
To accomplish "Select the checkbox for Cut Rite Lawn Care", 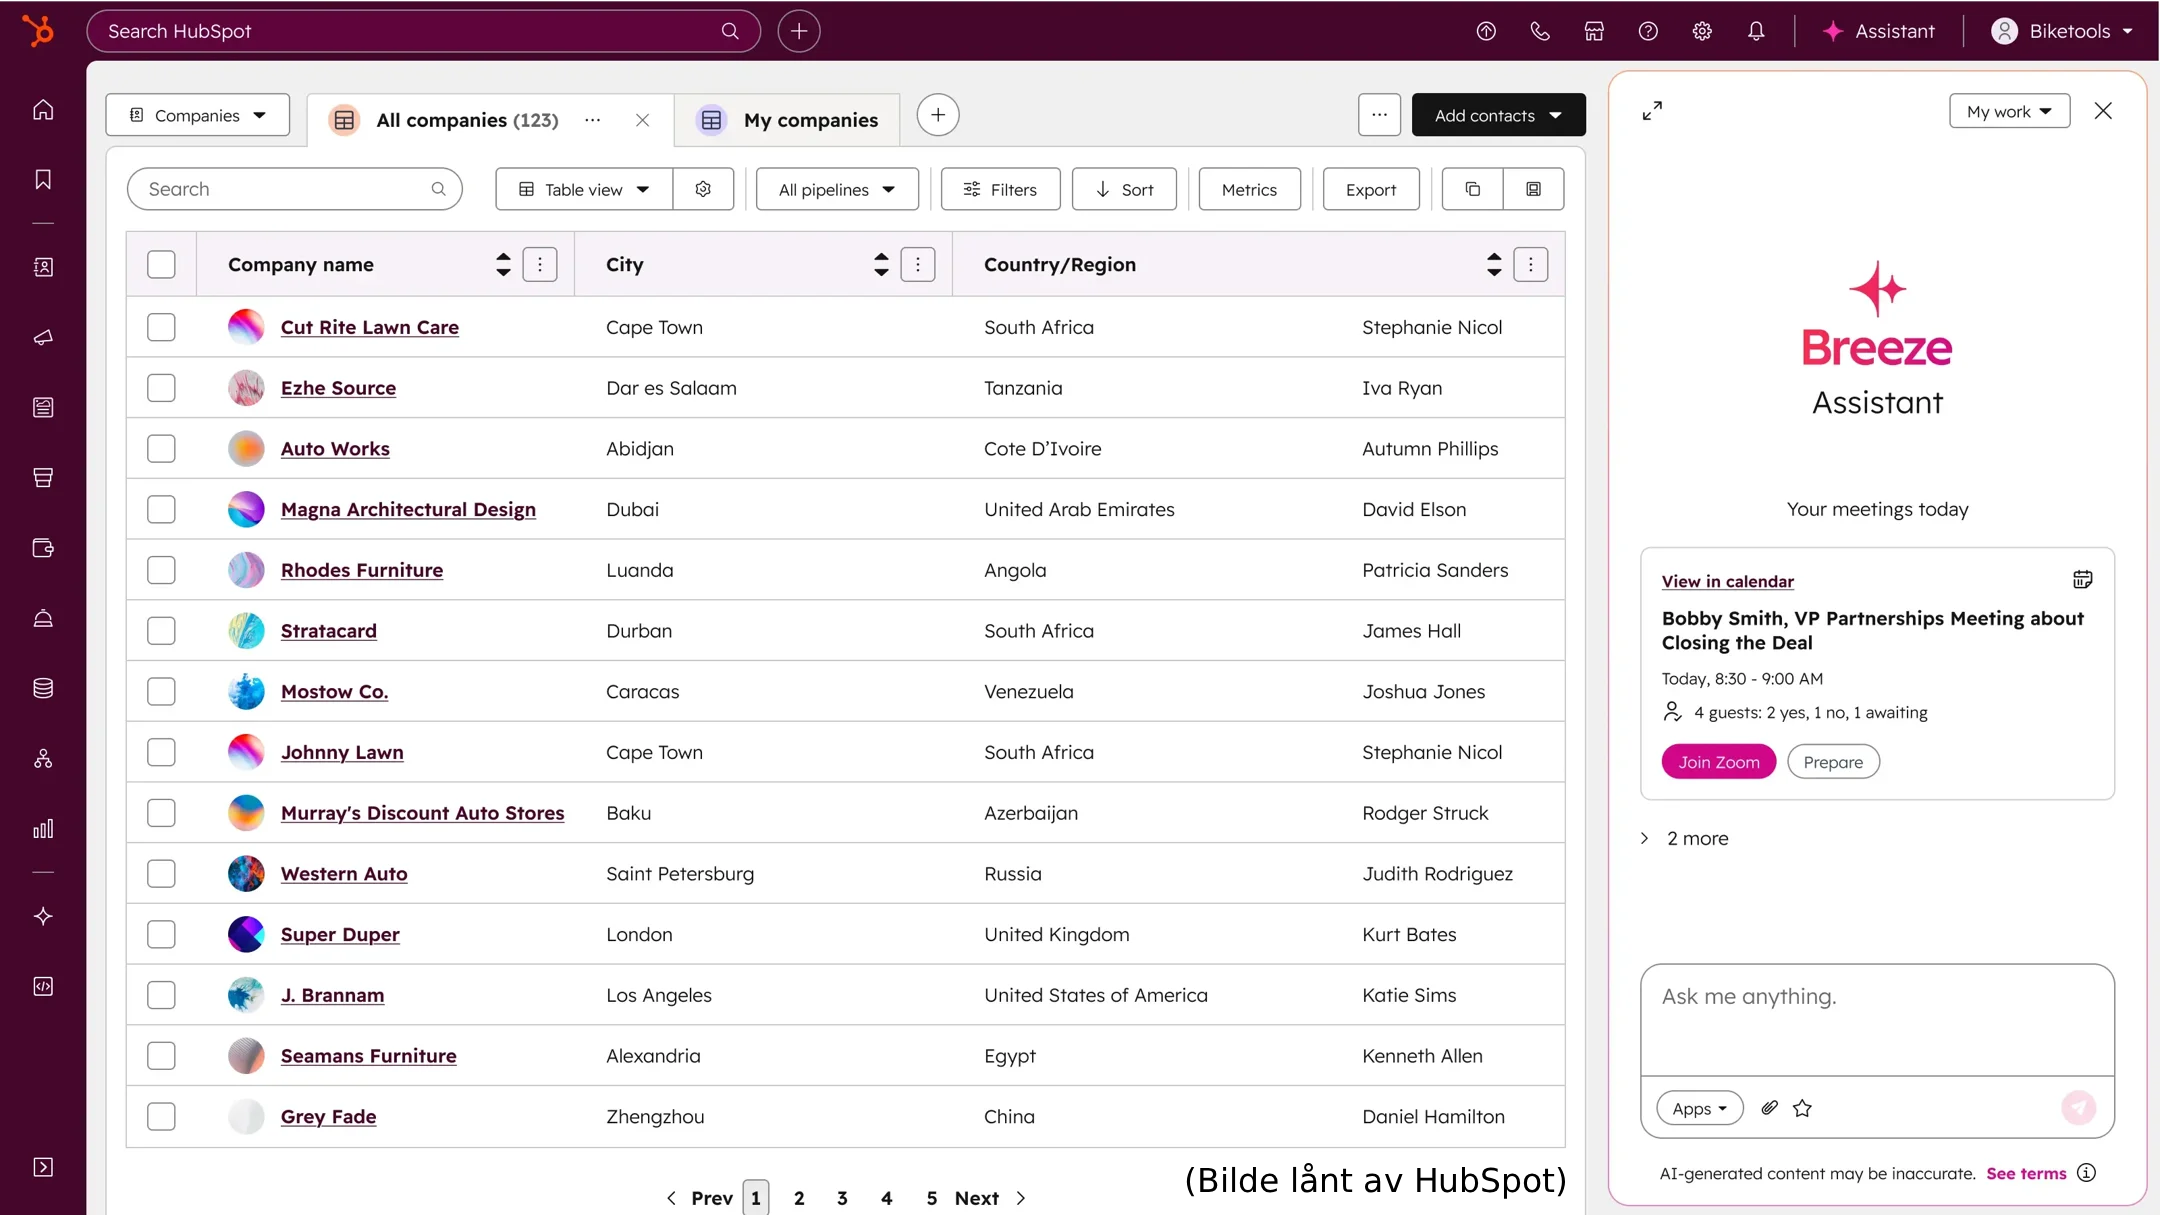I will (161, 327).
